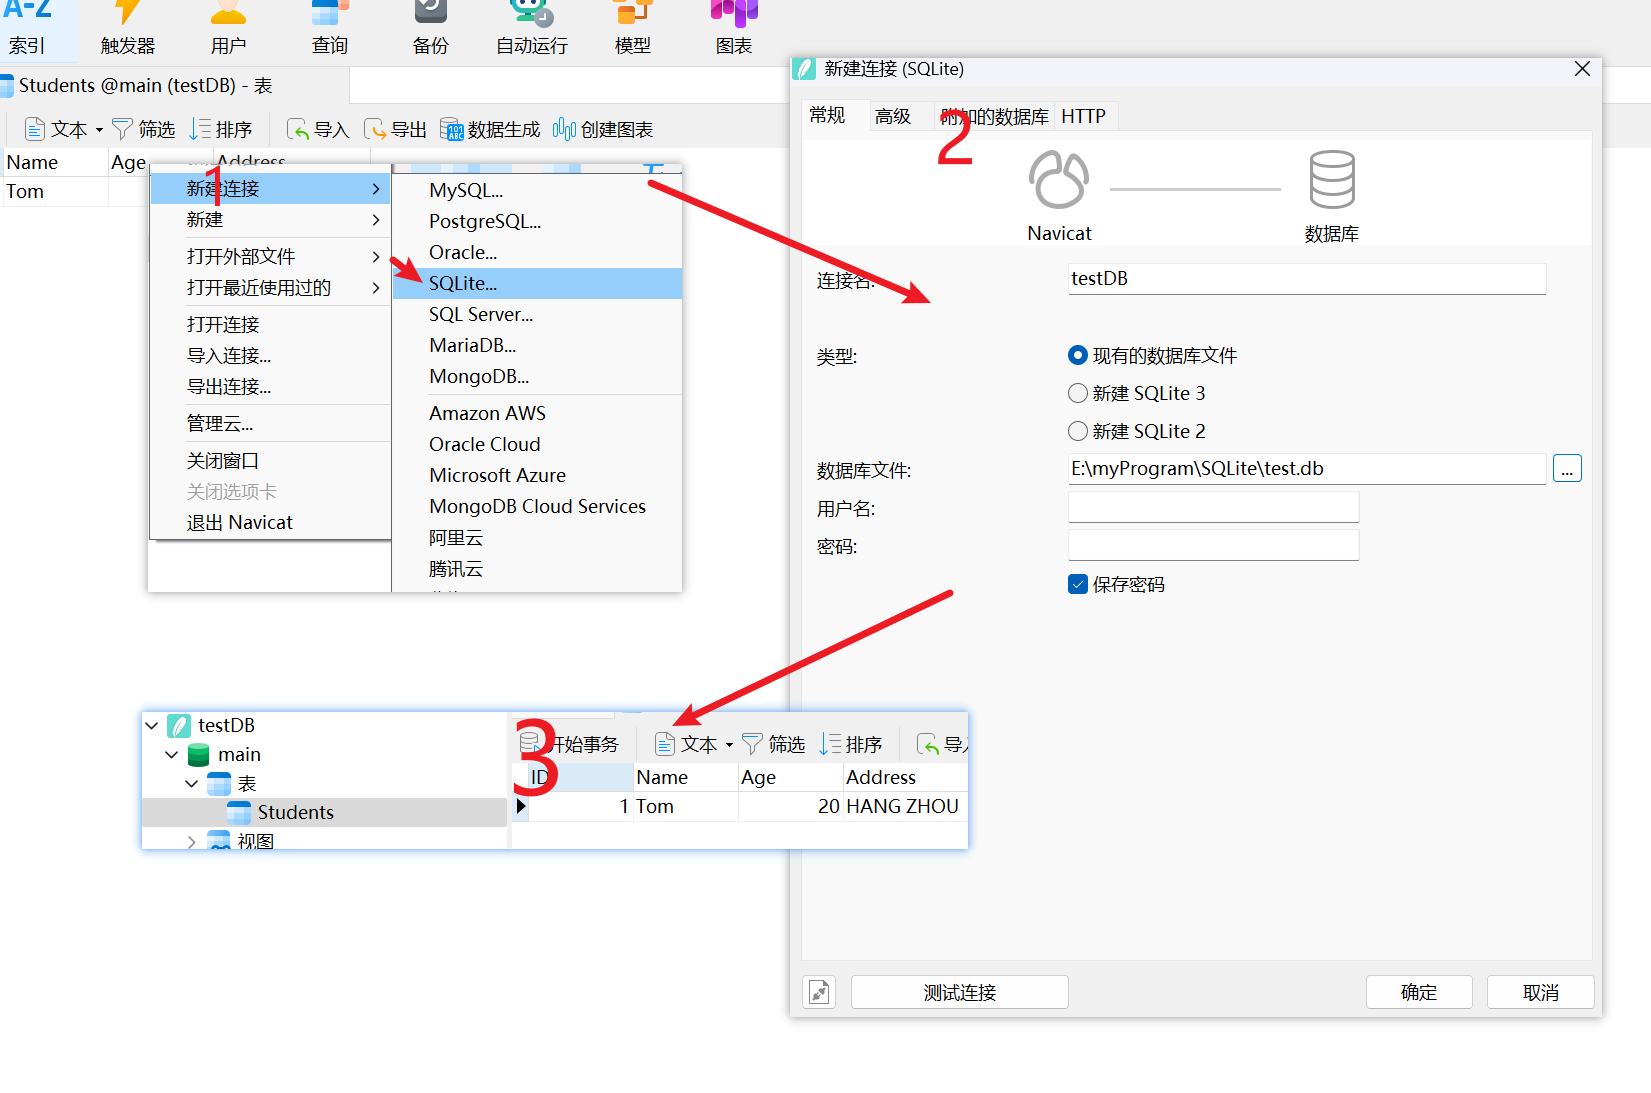Expand the 新建 submenu arrow
This screenshot has height=1093, width=1651.
376,219
